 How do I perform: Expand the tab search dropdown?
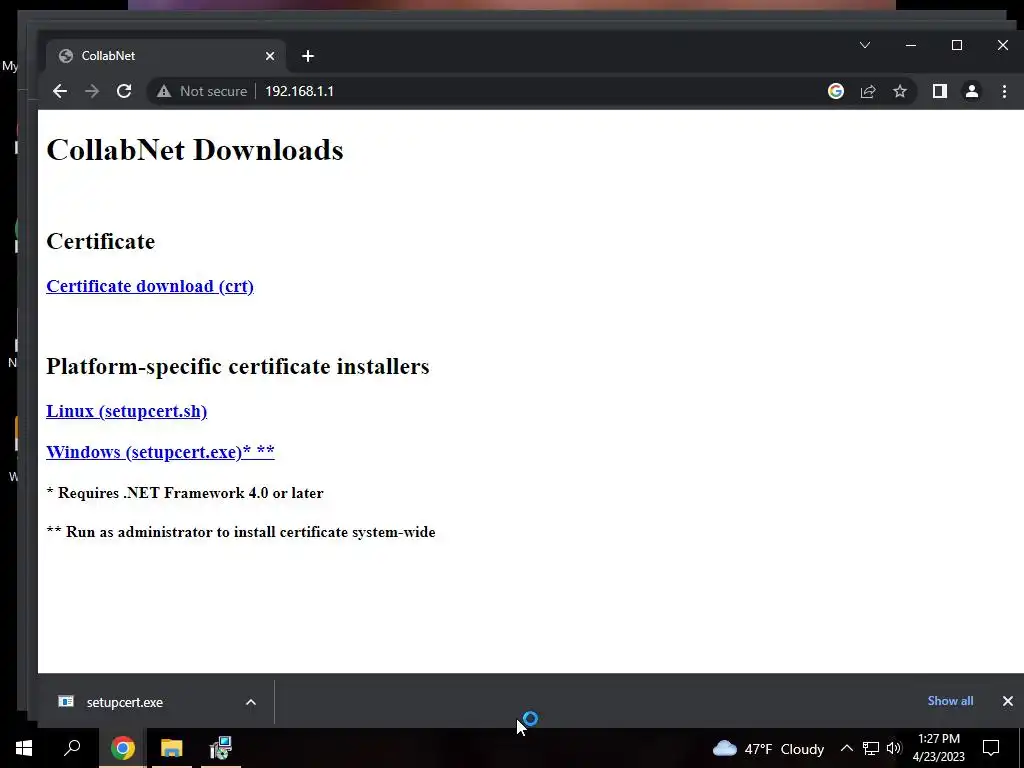coord(865,45)
